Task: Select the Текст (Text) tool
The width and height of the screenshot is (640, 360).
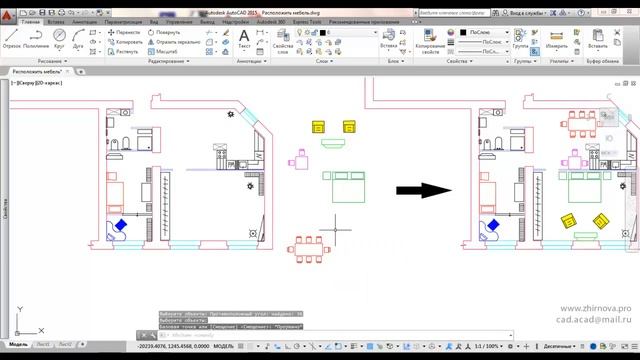Action: 244,39
